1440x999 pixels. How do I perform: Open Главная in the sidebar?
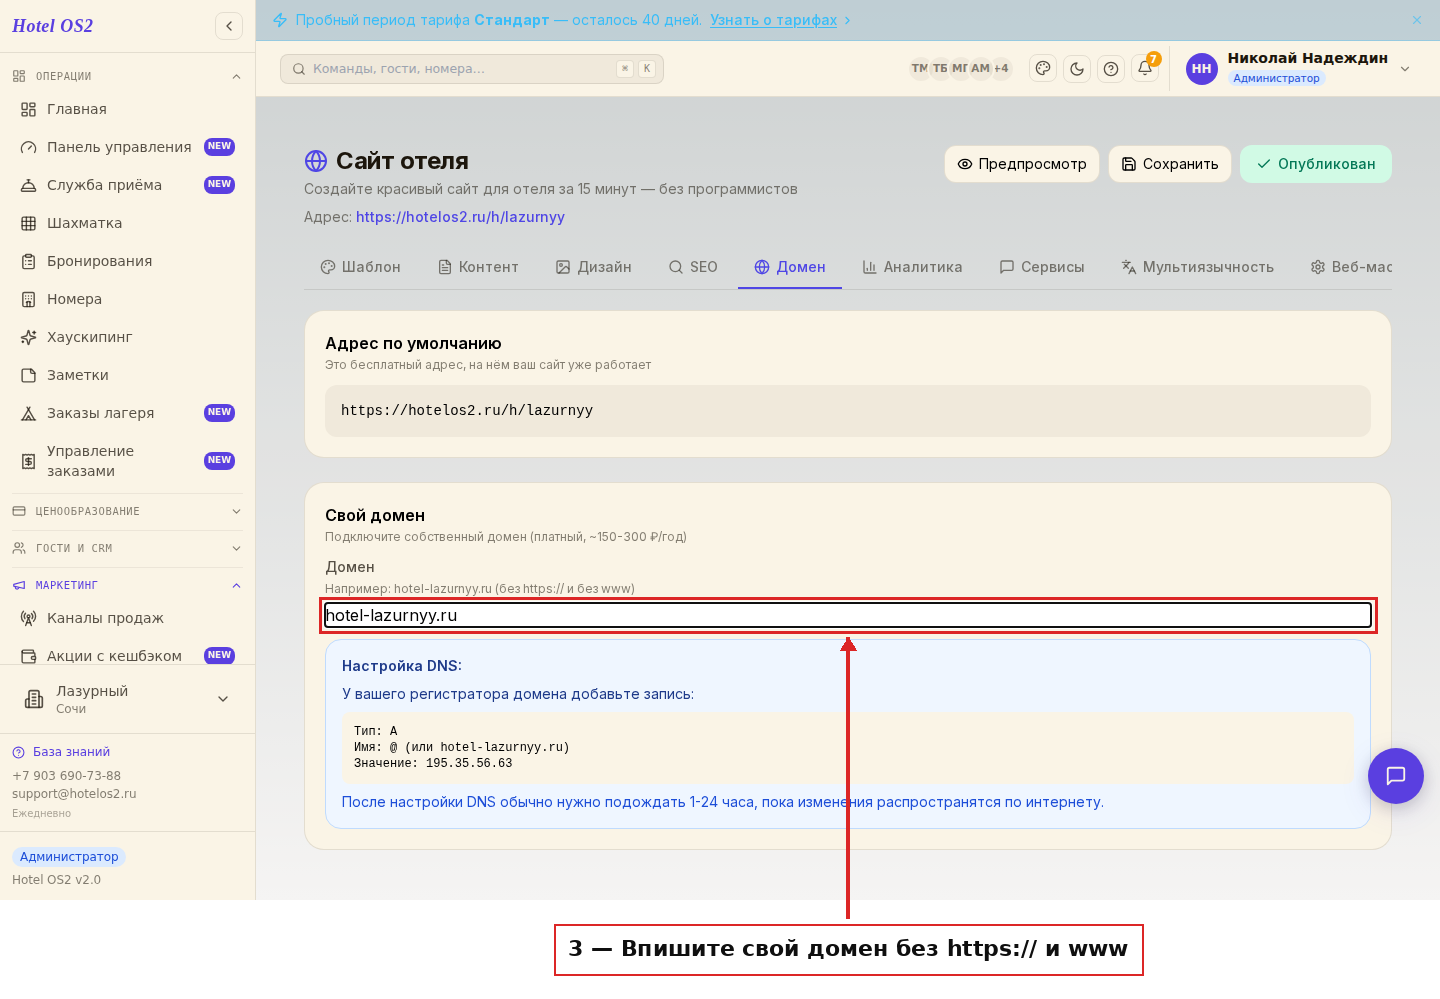(x=127, y=109)
